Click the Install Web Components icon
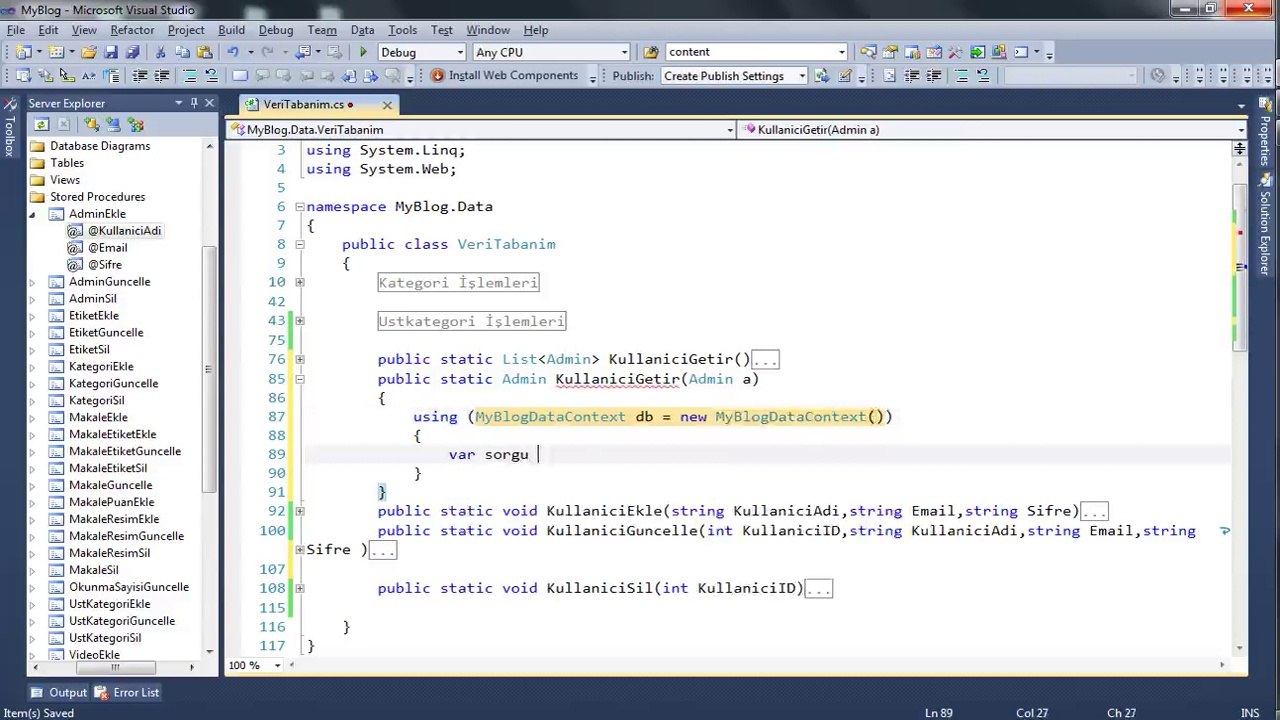 click(437, 75)
